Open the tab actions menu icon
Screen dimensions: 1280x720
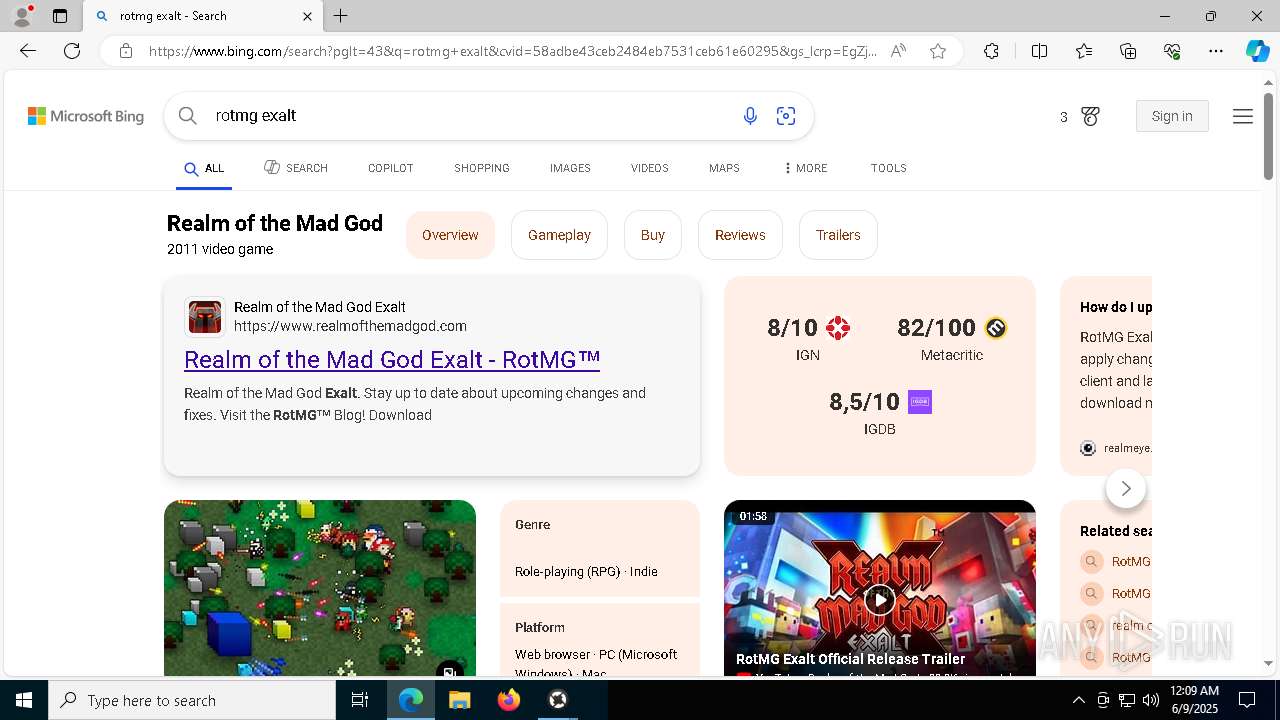(x=60, y=16)
